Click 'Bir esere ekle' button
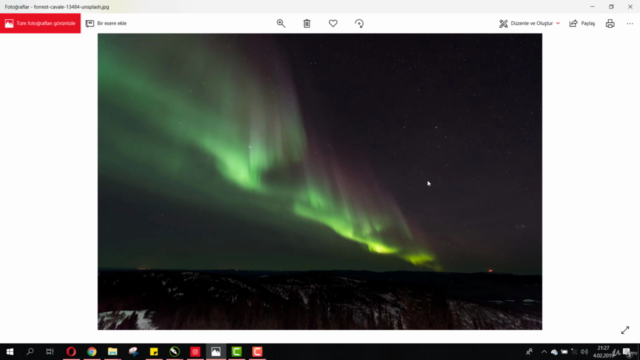 (106, 23)
